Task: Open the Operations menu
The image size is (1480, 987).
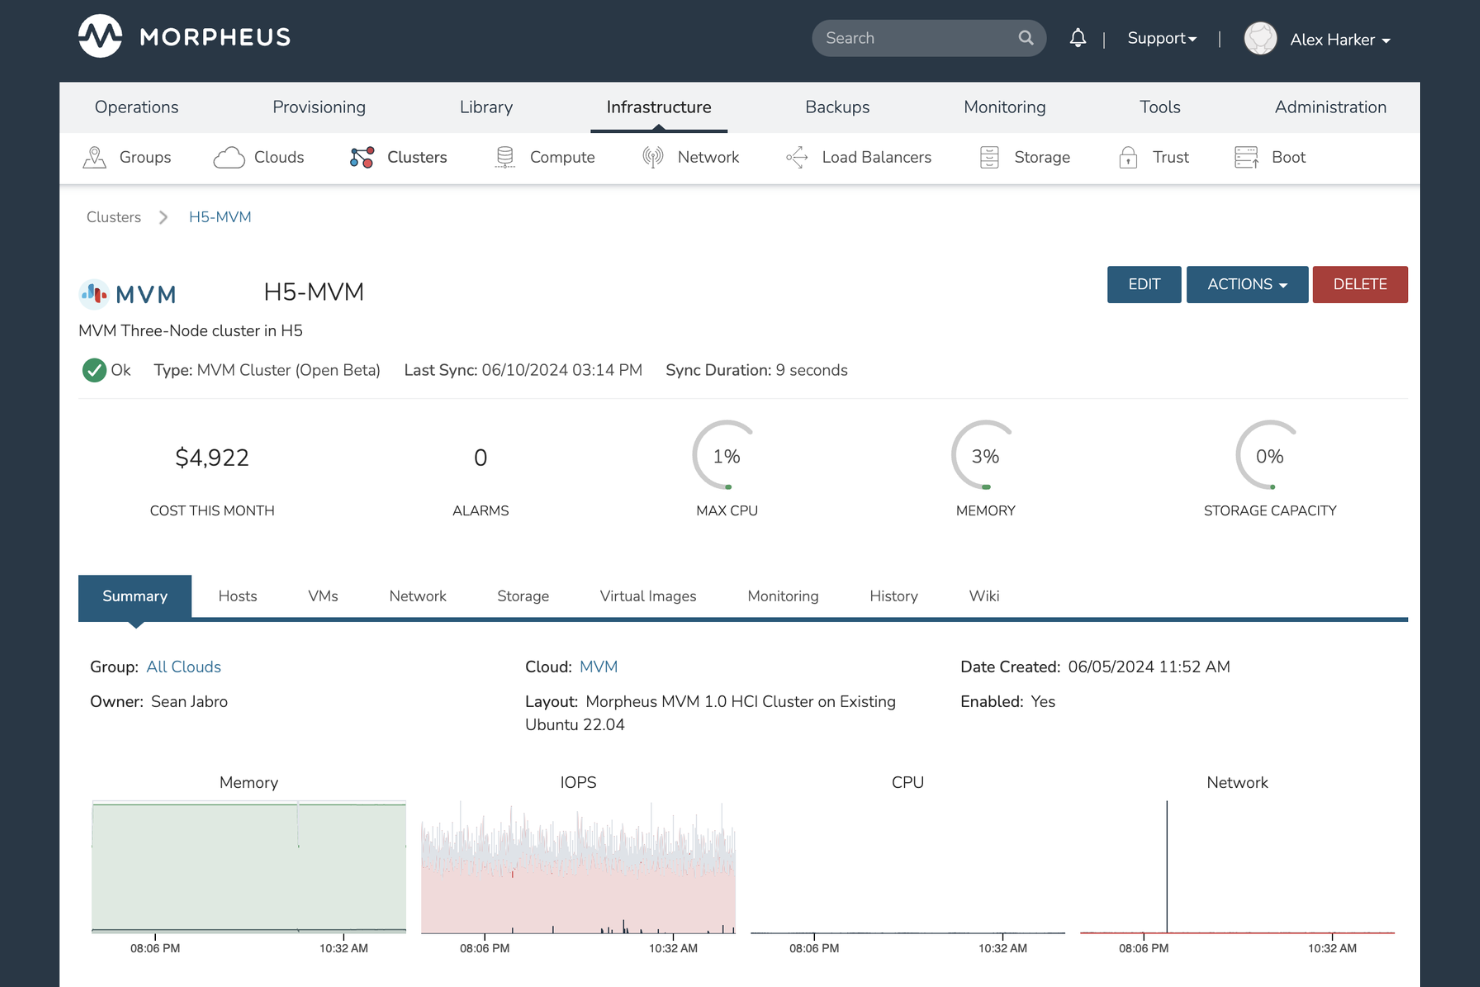Action: (x=137, y=107)
